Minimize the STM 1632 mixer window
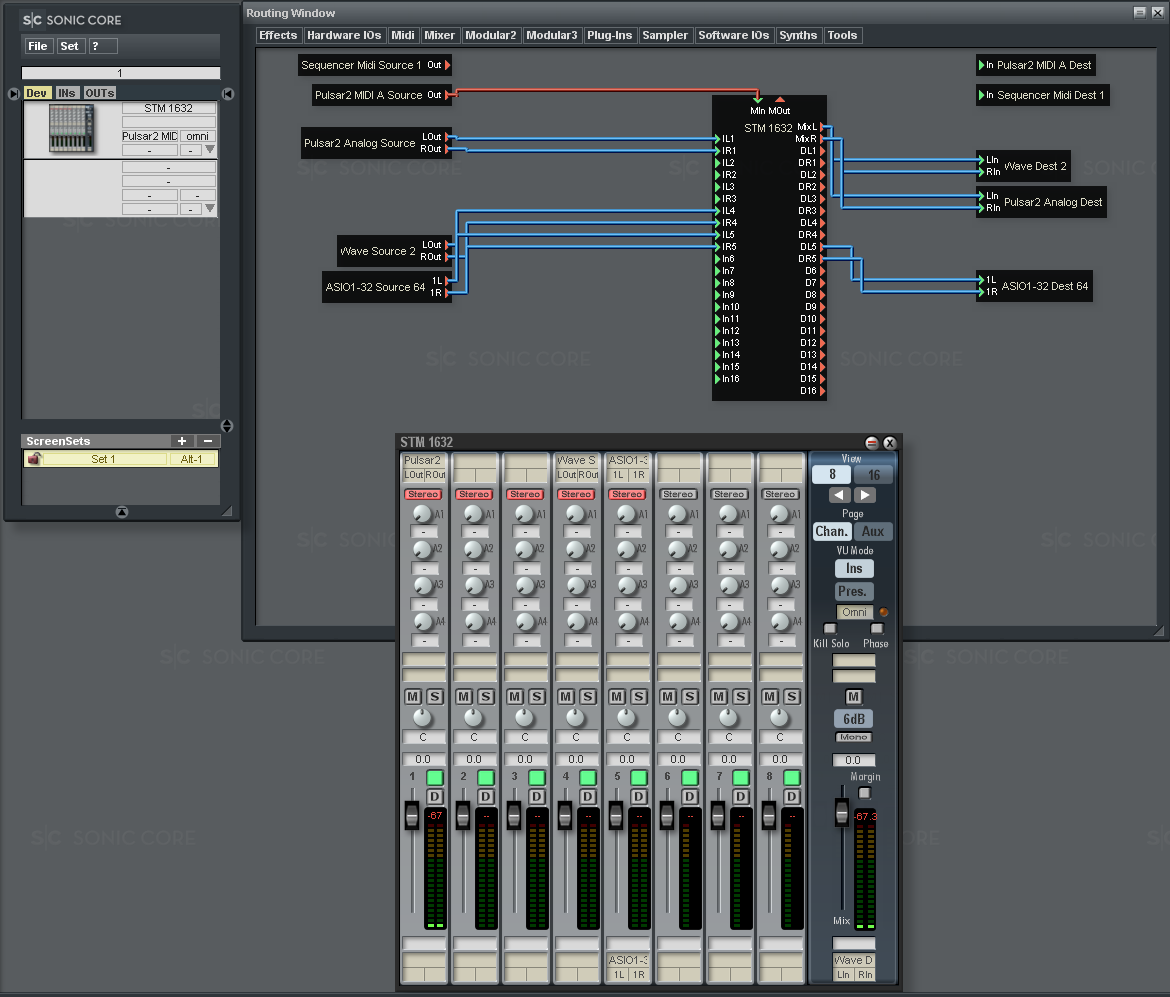The width and height of the screenshot is (1170, 997). [x=872, y=443]
